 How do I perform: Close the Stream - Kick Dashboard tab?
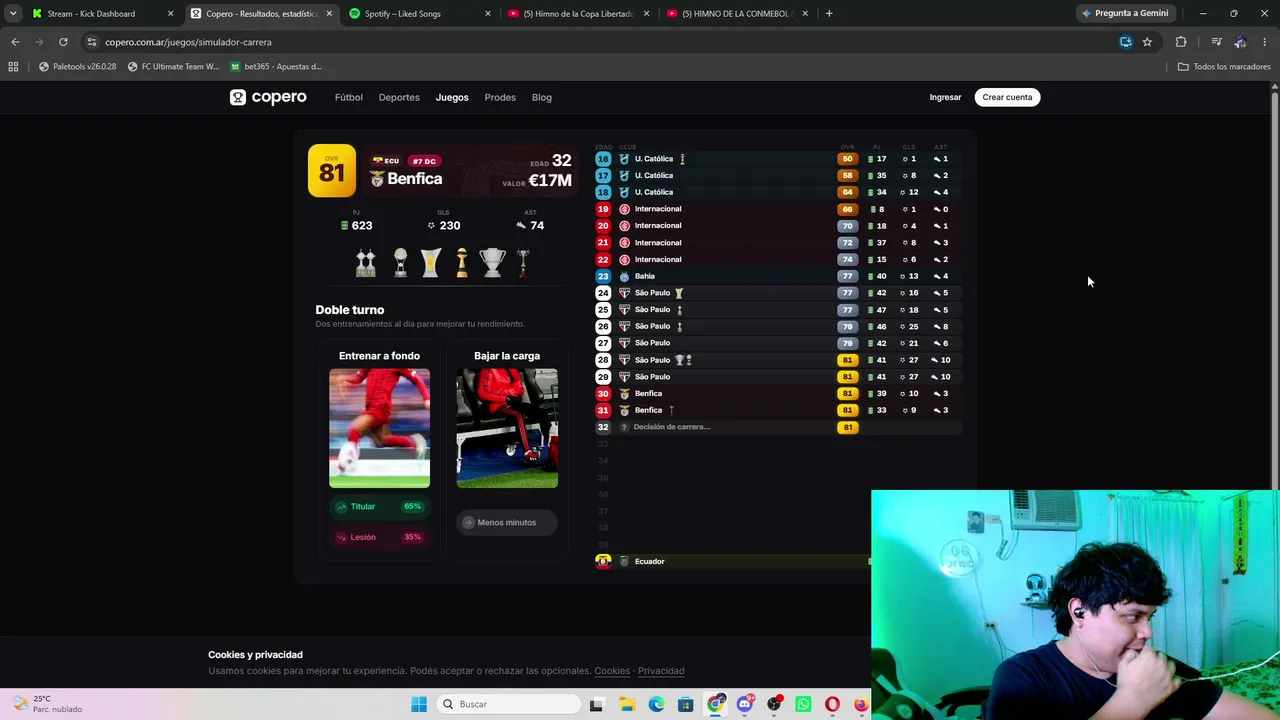pos(170,14)
